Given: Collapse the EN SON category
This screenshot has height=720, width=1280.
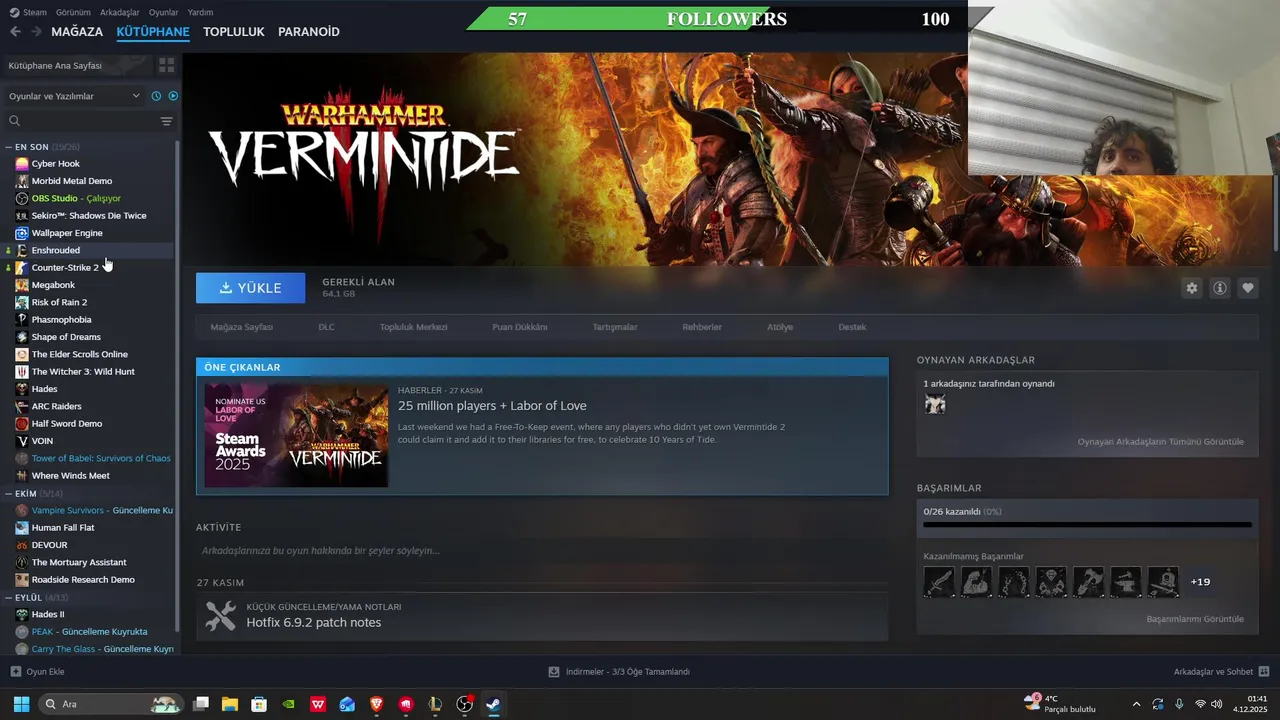Looking at the screenshot, I should coord(8,147).
